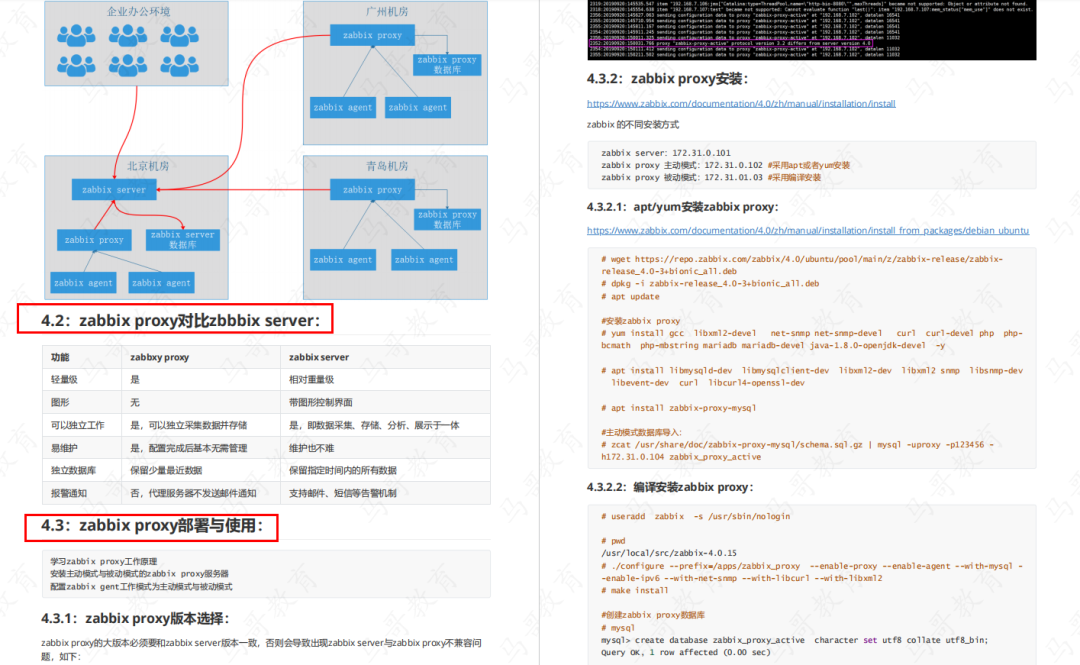Click the right zabbix agent box in 广州机房
Viewport: 1080px width, 665px height.
(417, 108)
